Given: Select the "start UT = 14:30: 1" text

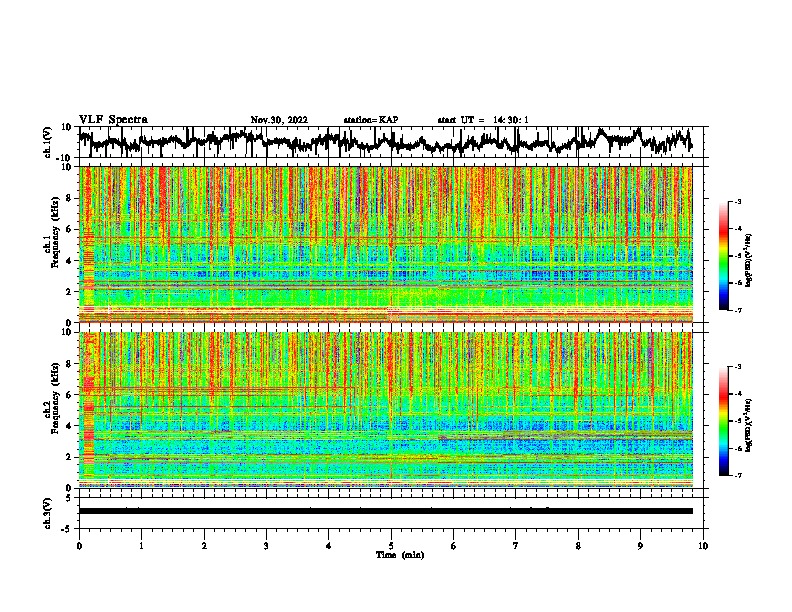Looking at the screenshot, I should (x=483, y=120).
